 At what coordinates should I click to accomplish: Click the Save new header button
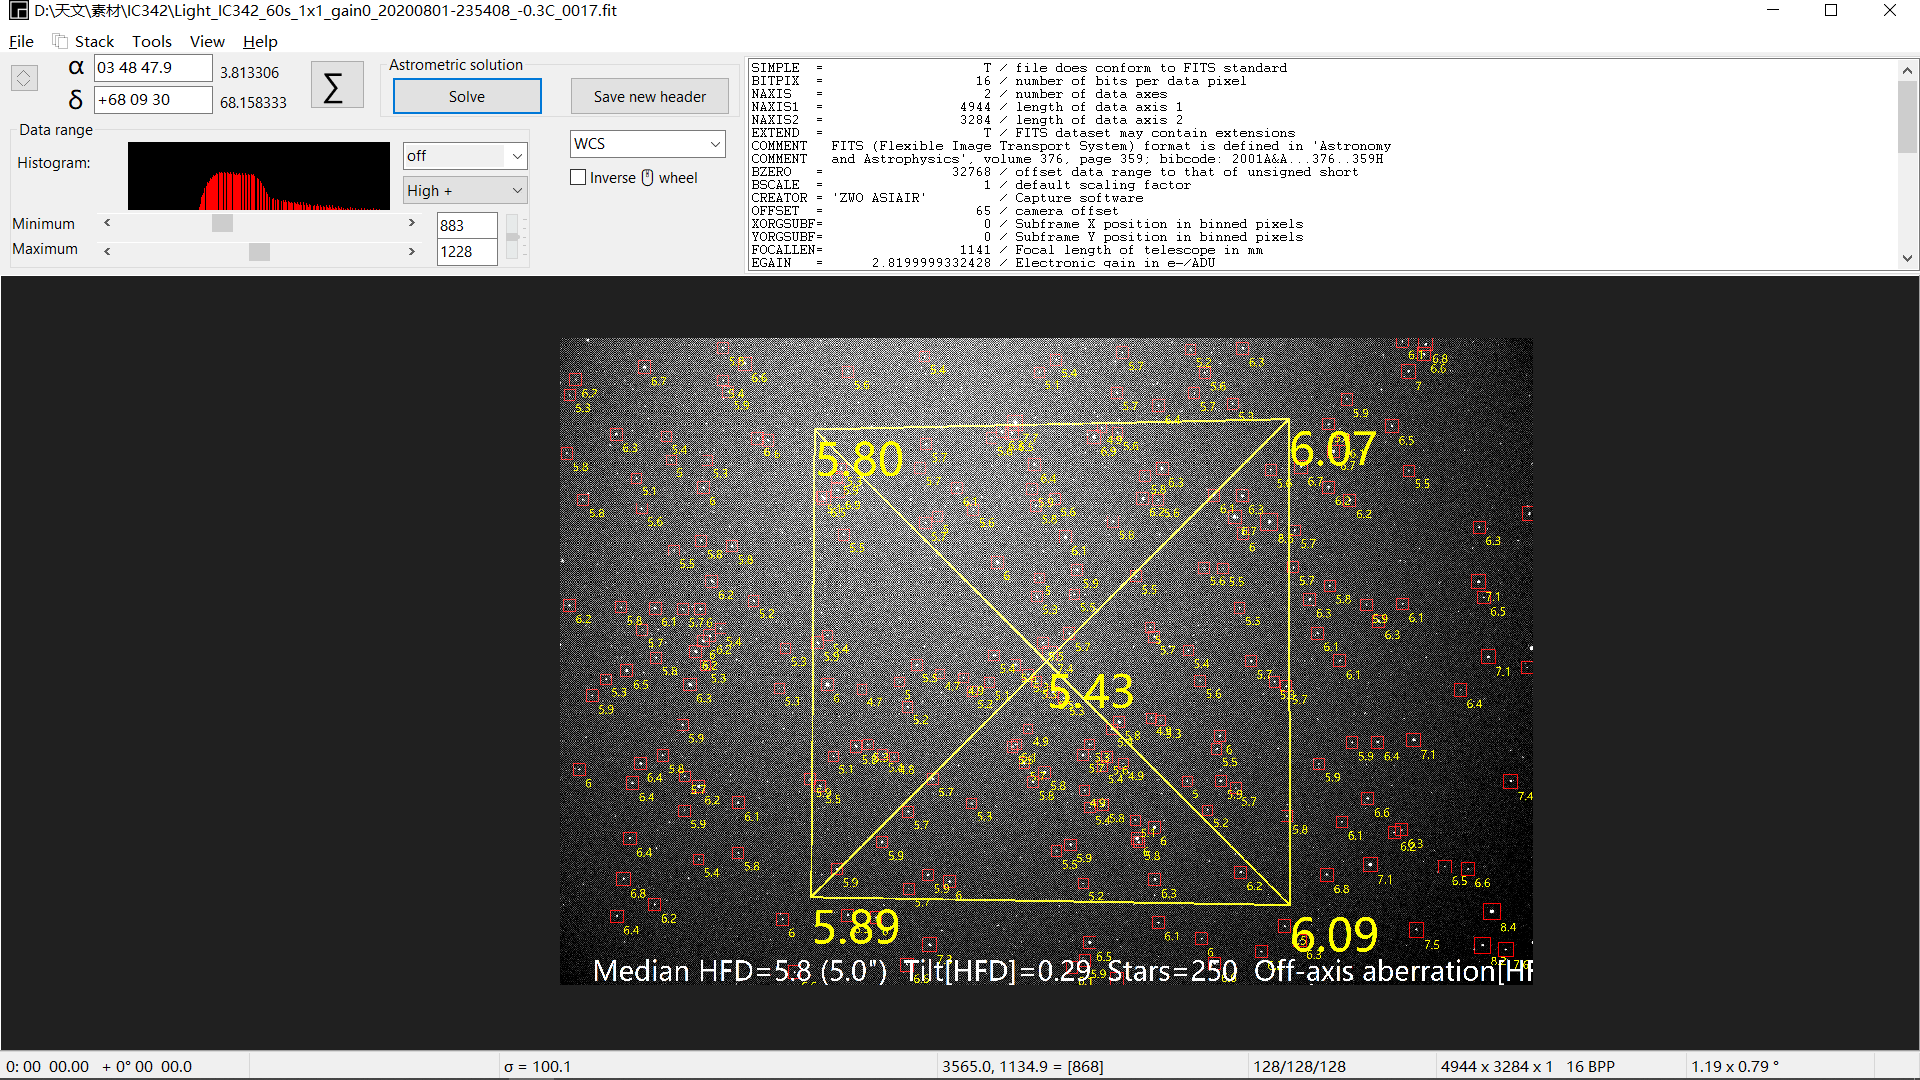point(650,96)
